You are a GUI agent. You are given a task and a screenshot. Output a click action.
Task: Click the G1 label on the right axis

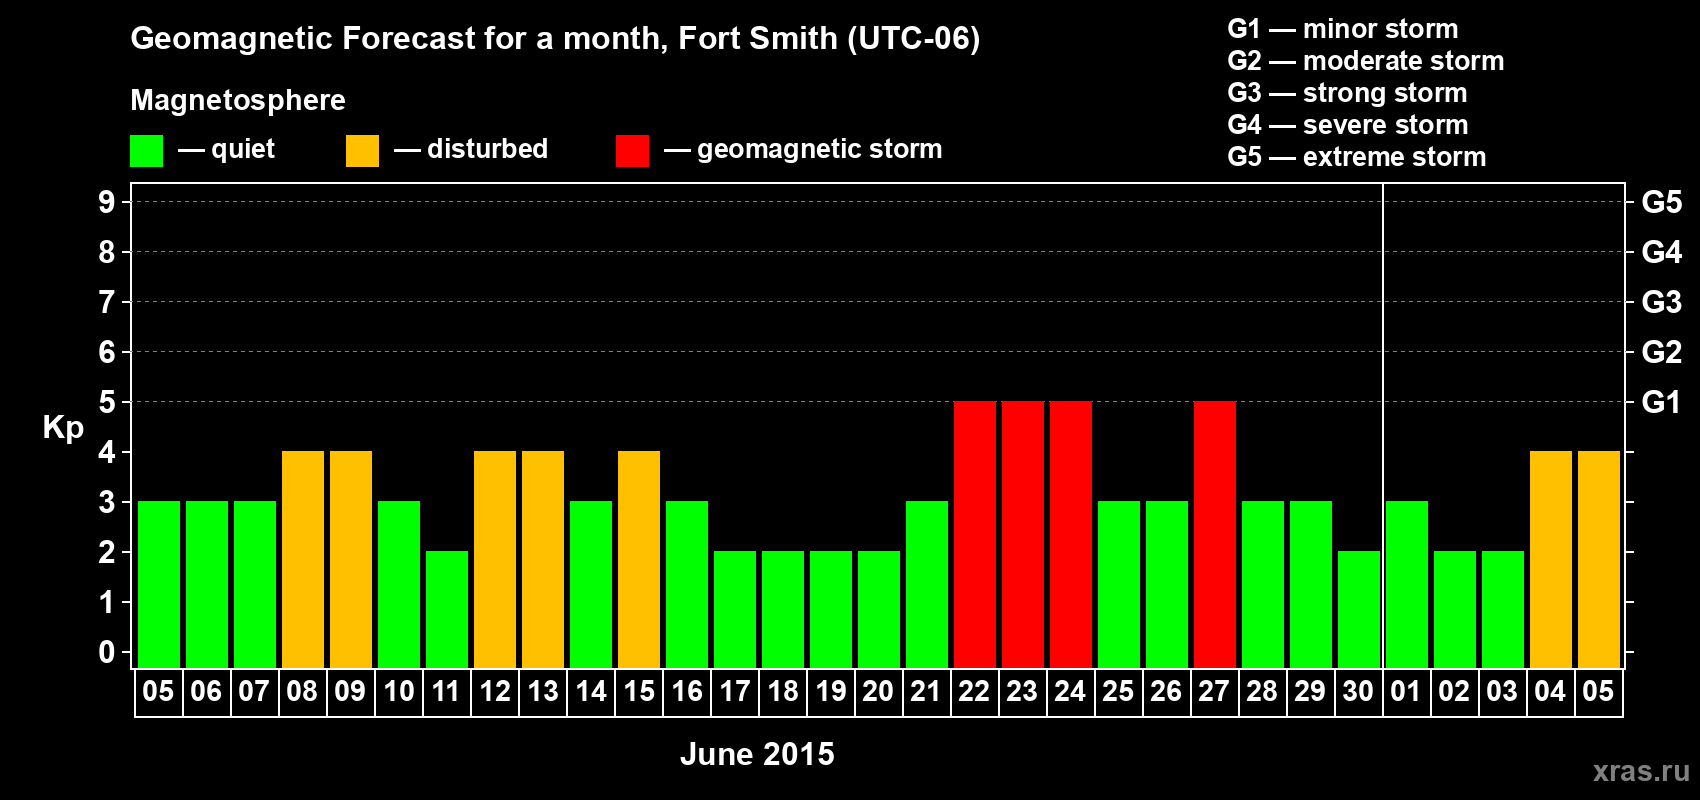1662,402
